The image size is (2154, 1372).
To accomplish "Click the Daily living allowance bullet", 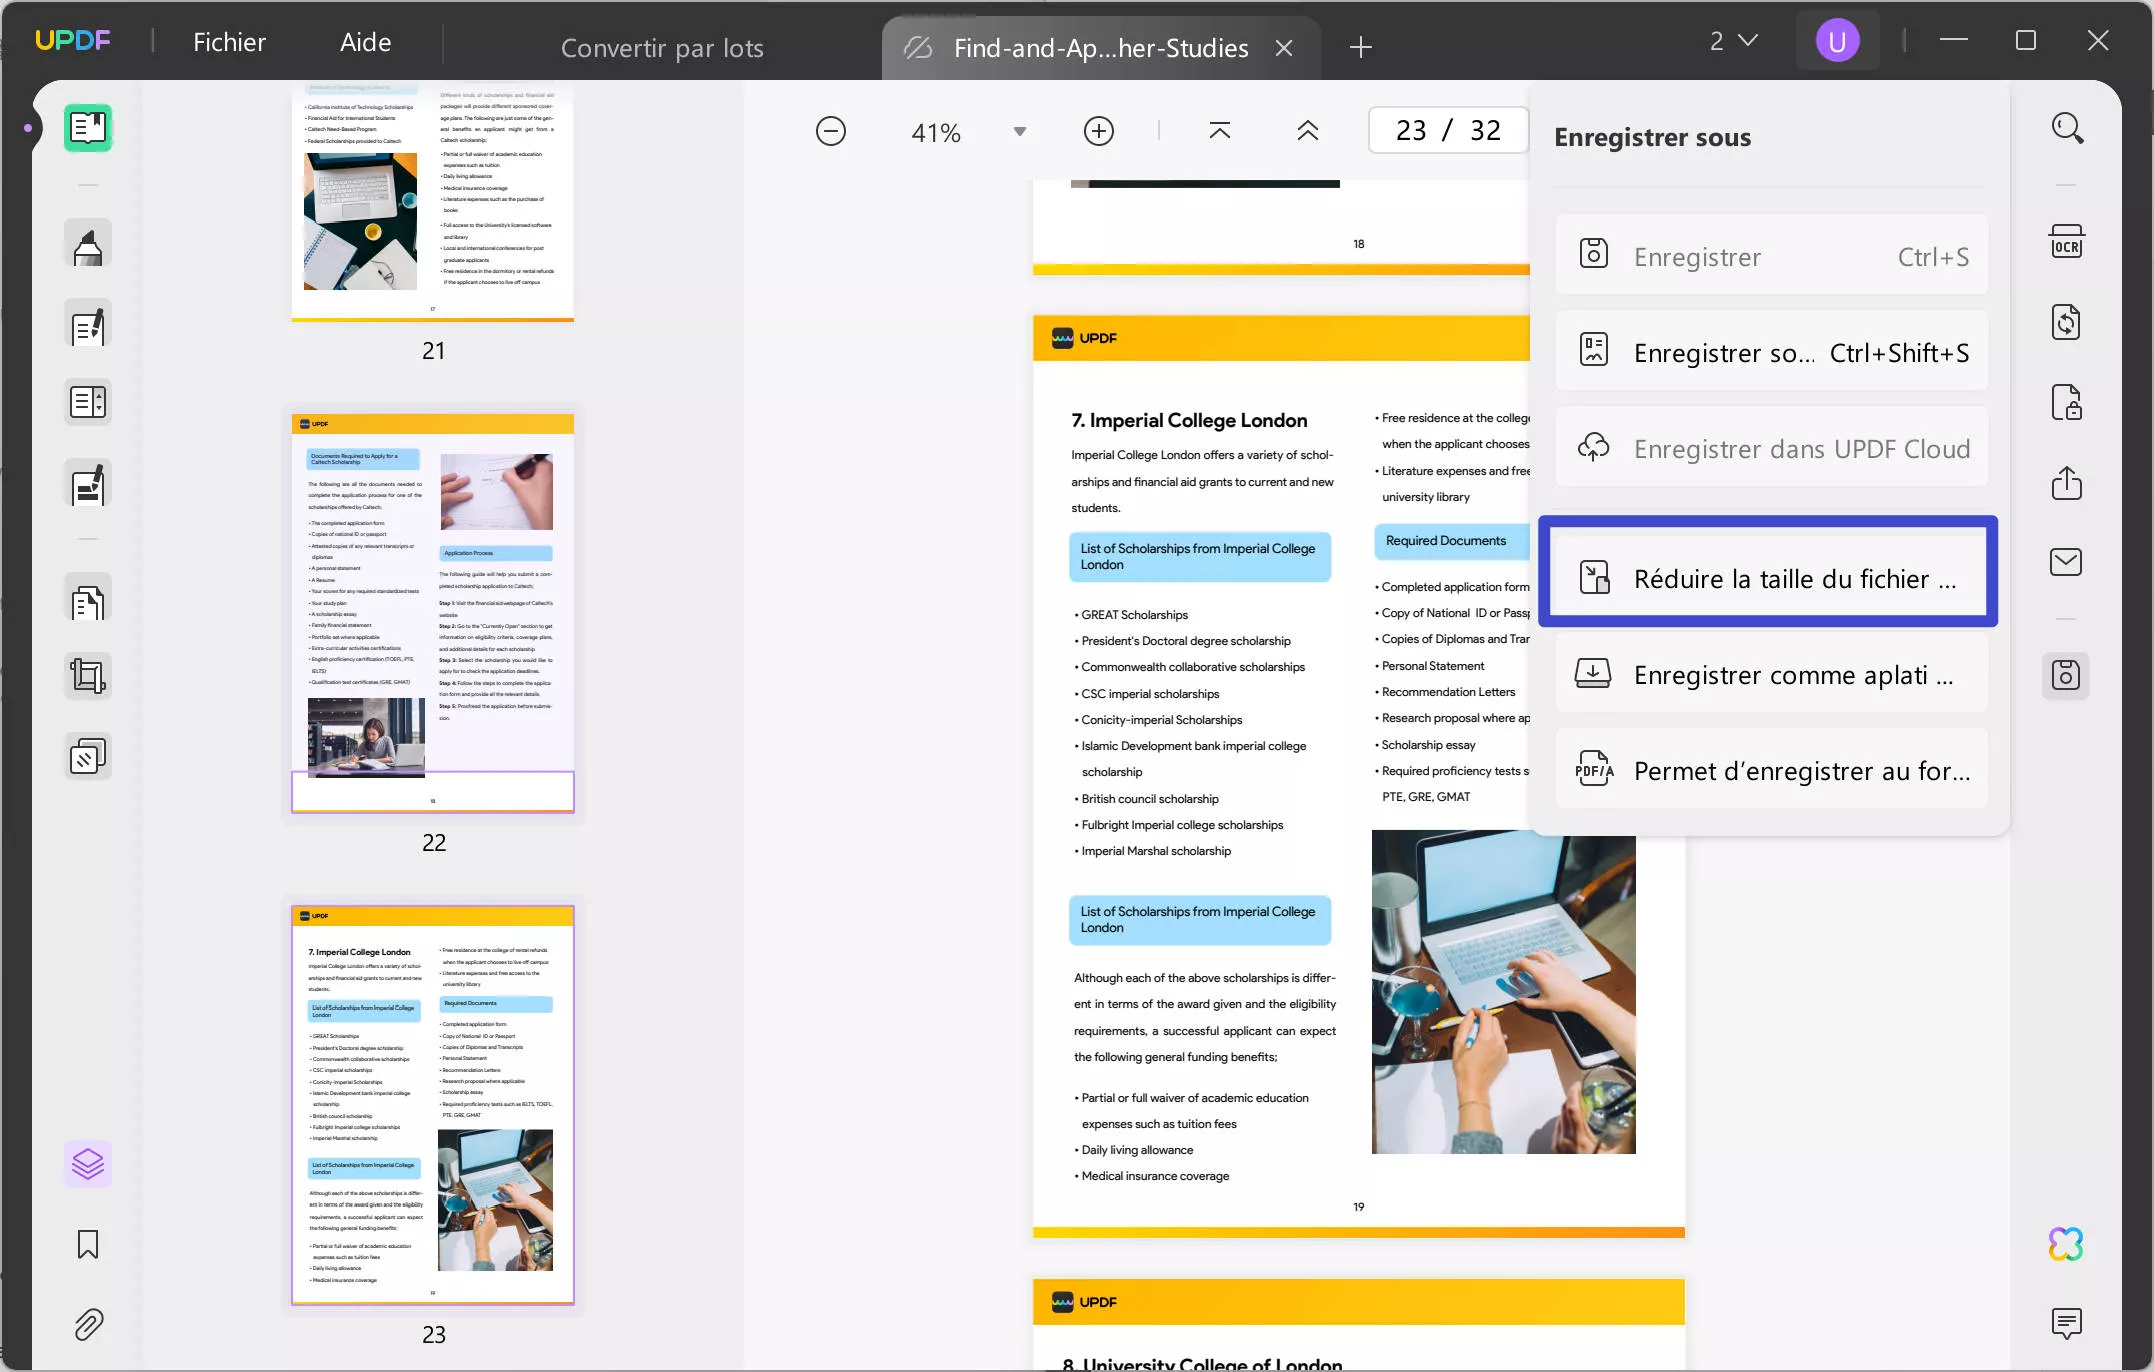I will tap(1136, 1150).
